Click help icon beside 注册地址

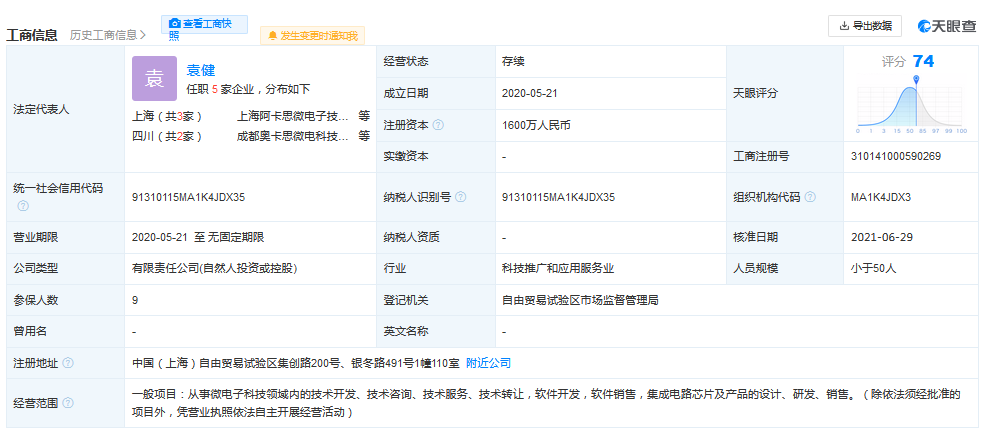68,363
